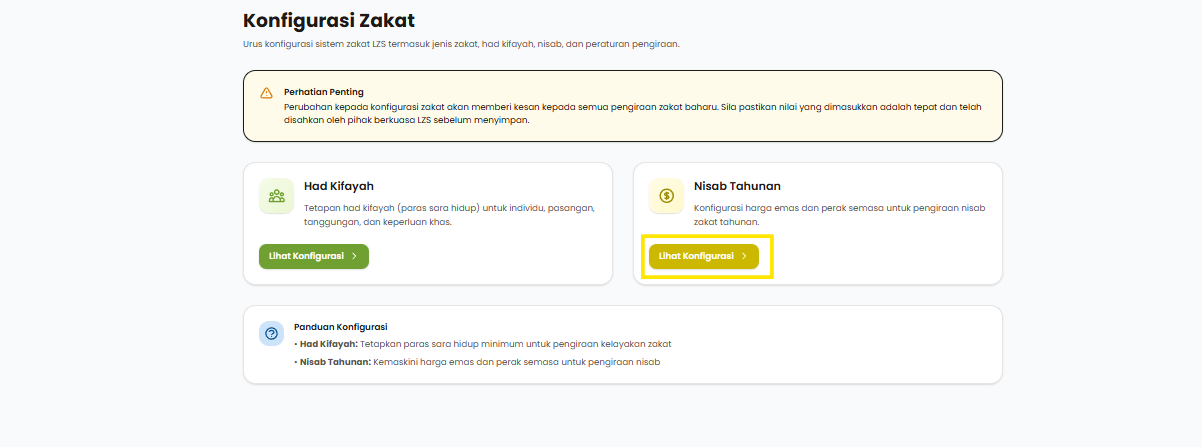Click the warning triangle icon

click(x=266, y=93)
